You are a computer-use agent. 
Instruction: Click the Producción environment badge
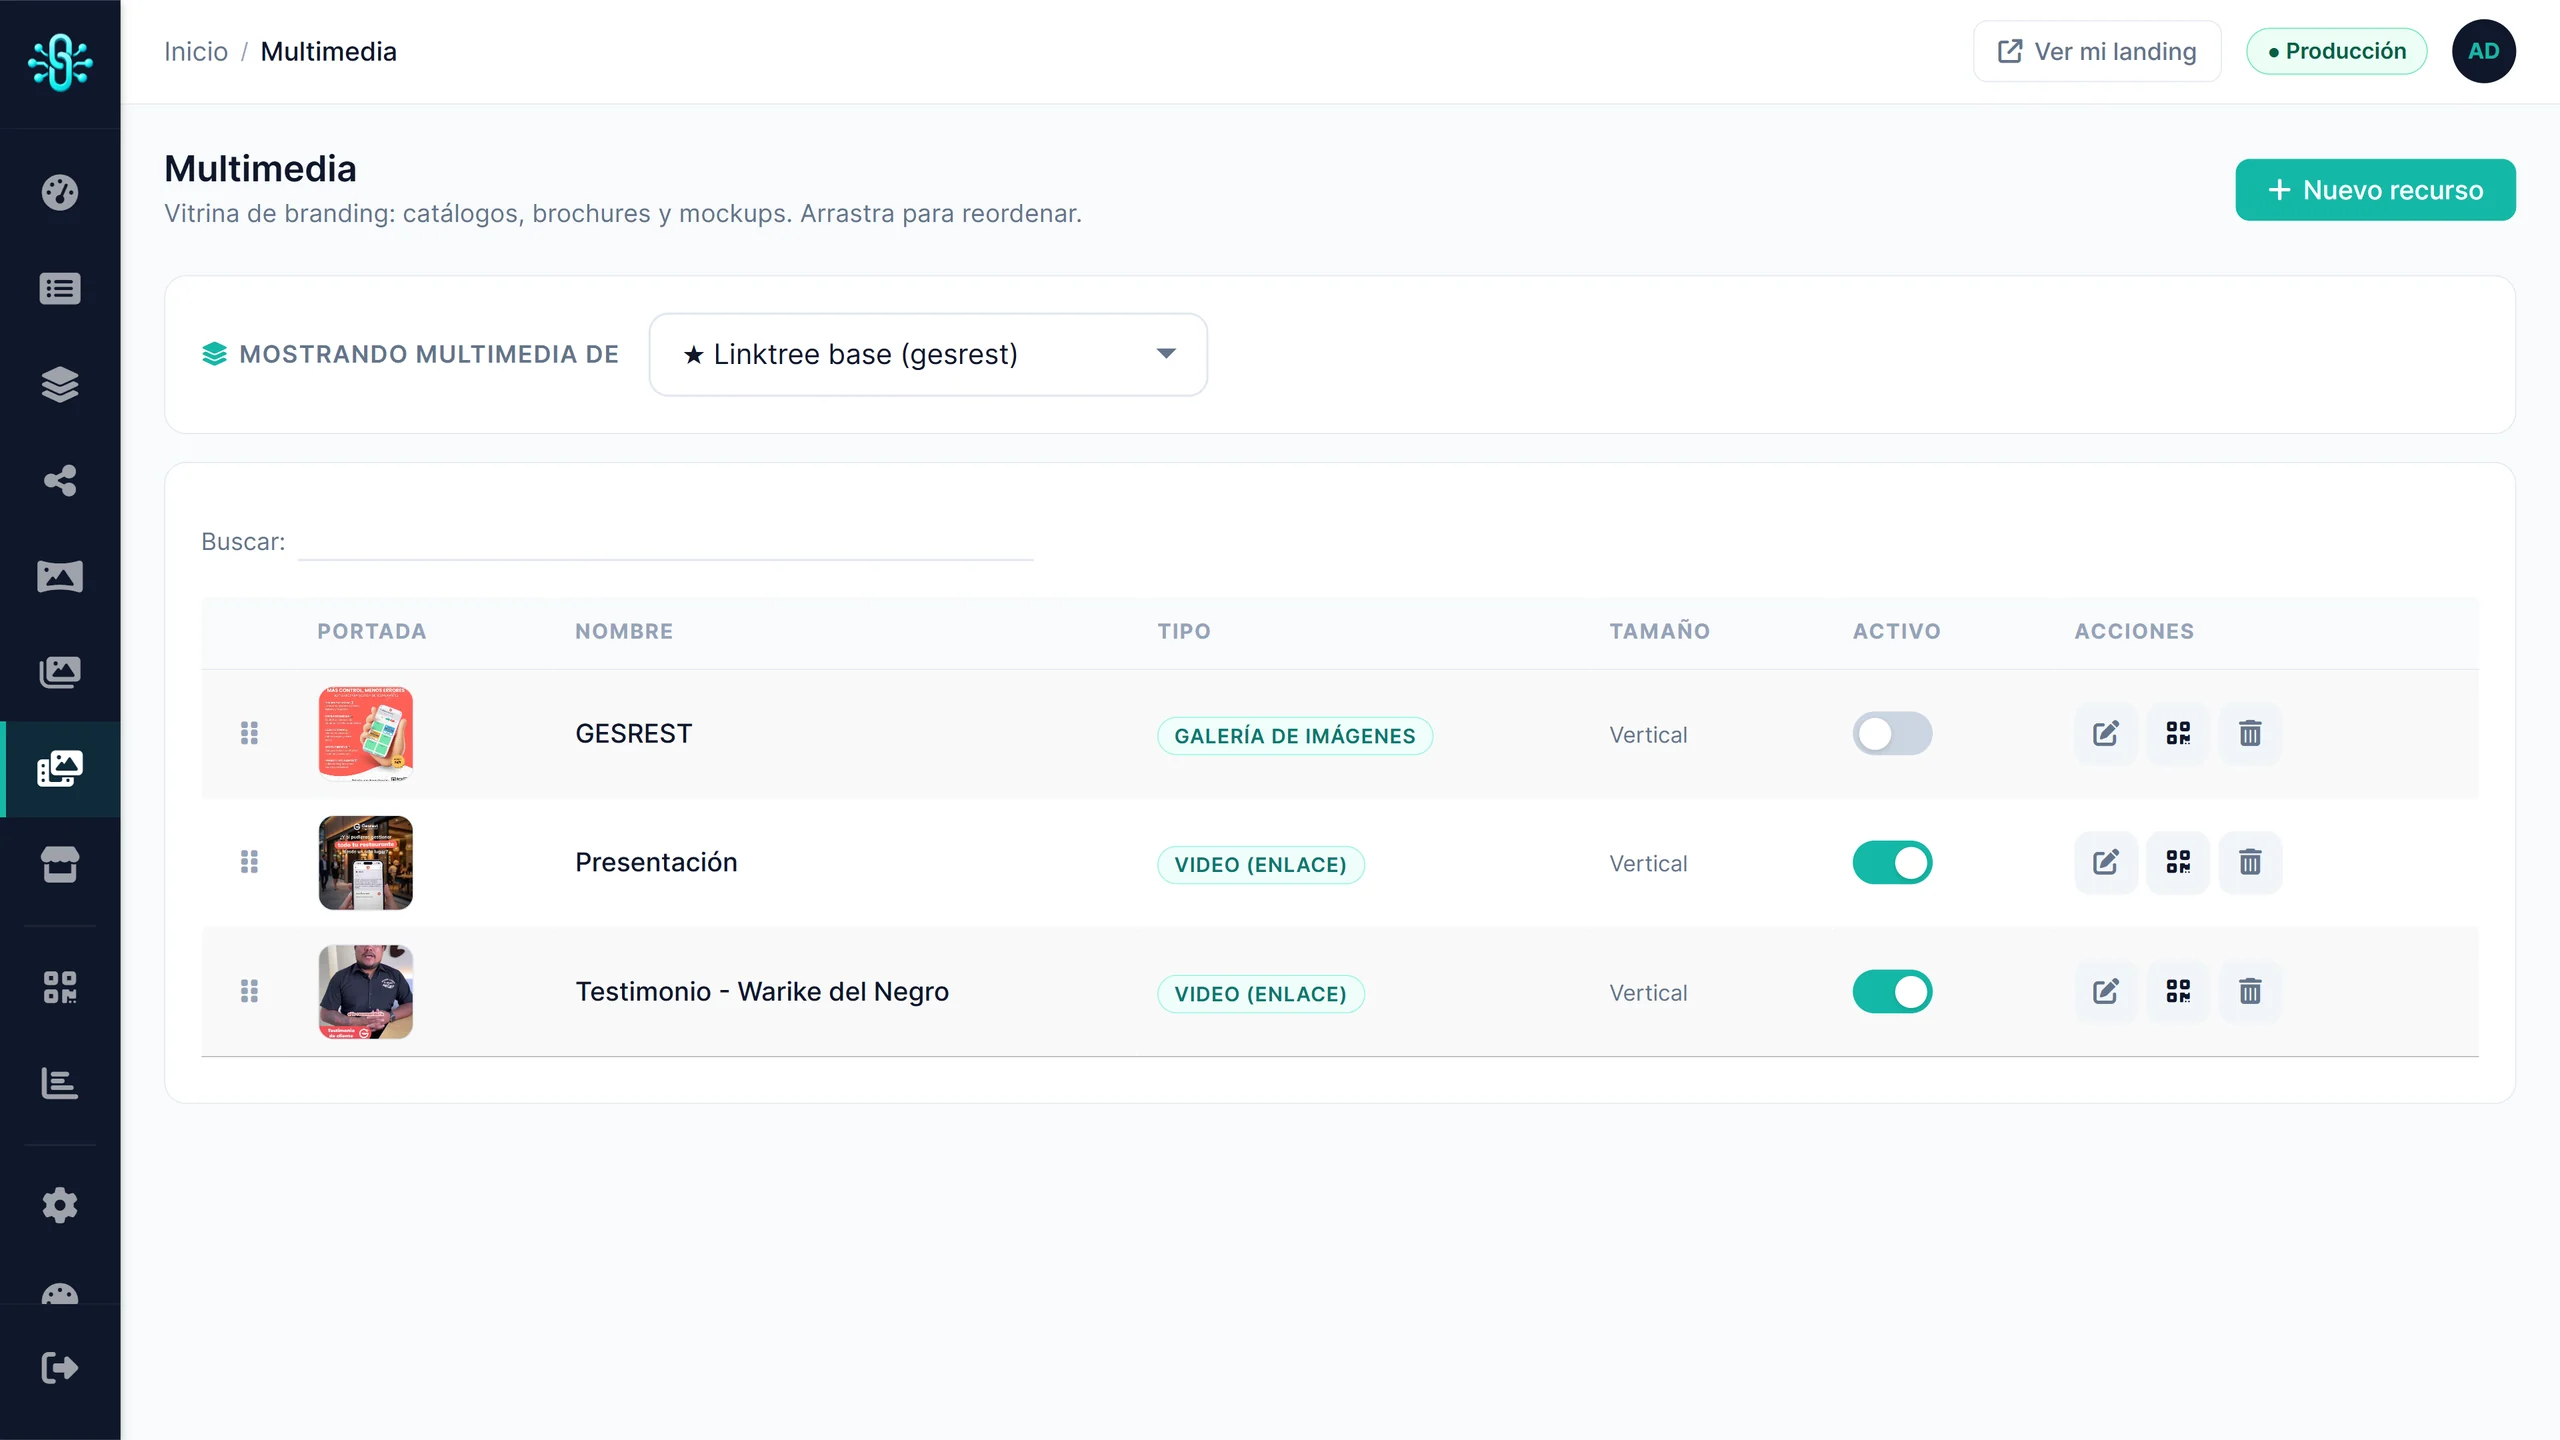pos(2336,51)
